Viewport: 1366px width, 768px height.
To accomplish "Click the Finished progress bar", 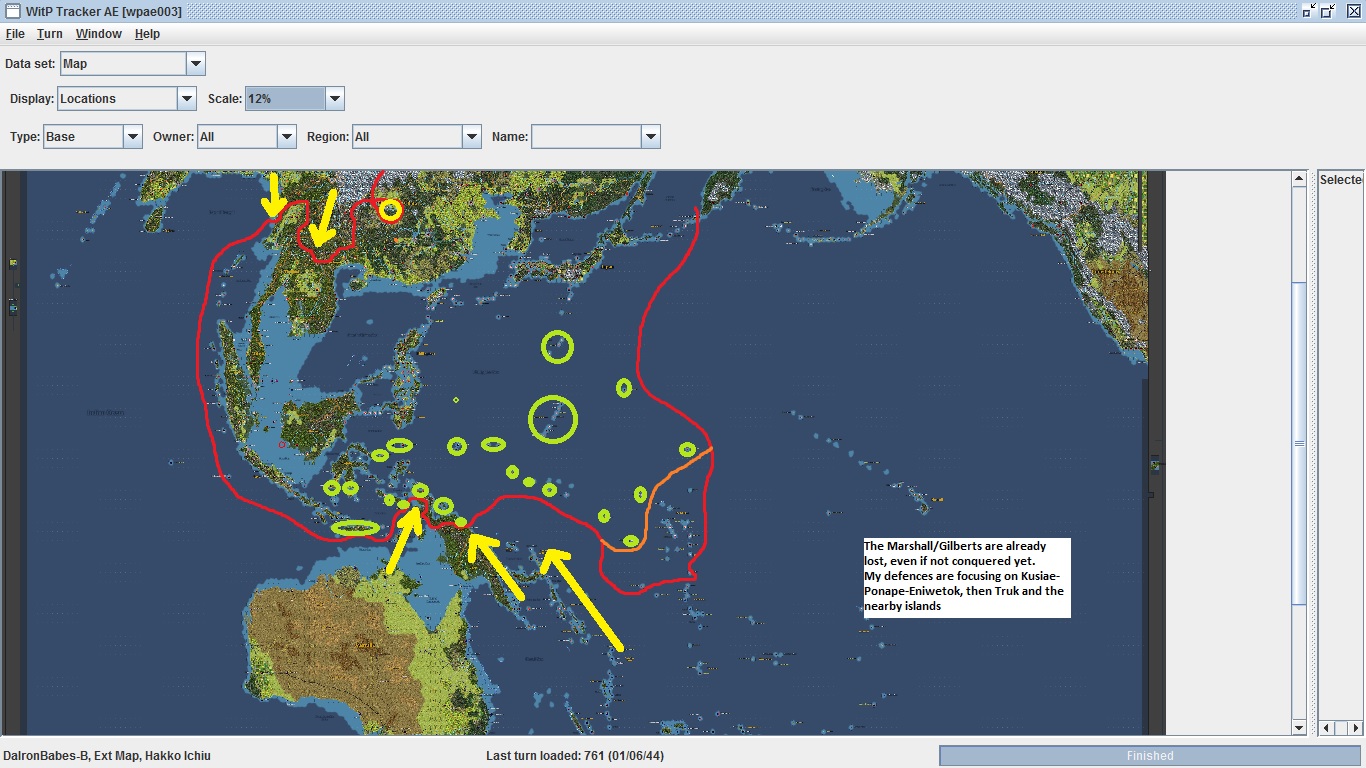I will coord(1150,756).
